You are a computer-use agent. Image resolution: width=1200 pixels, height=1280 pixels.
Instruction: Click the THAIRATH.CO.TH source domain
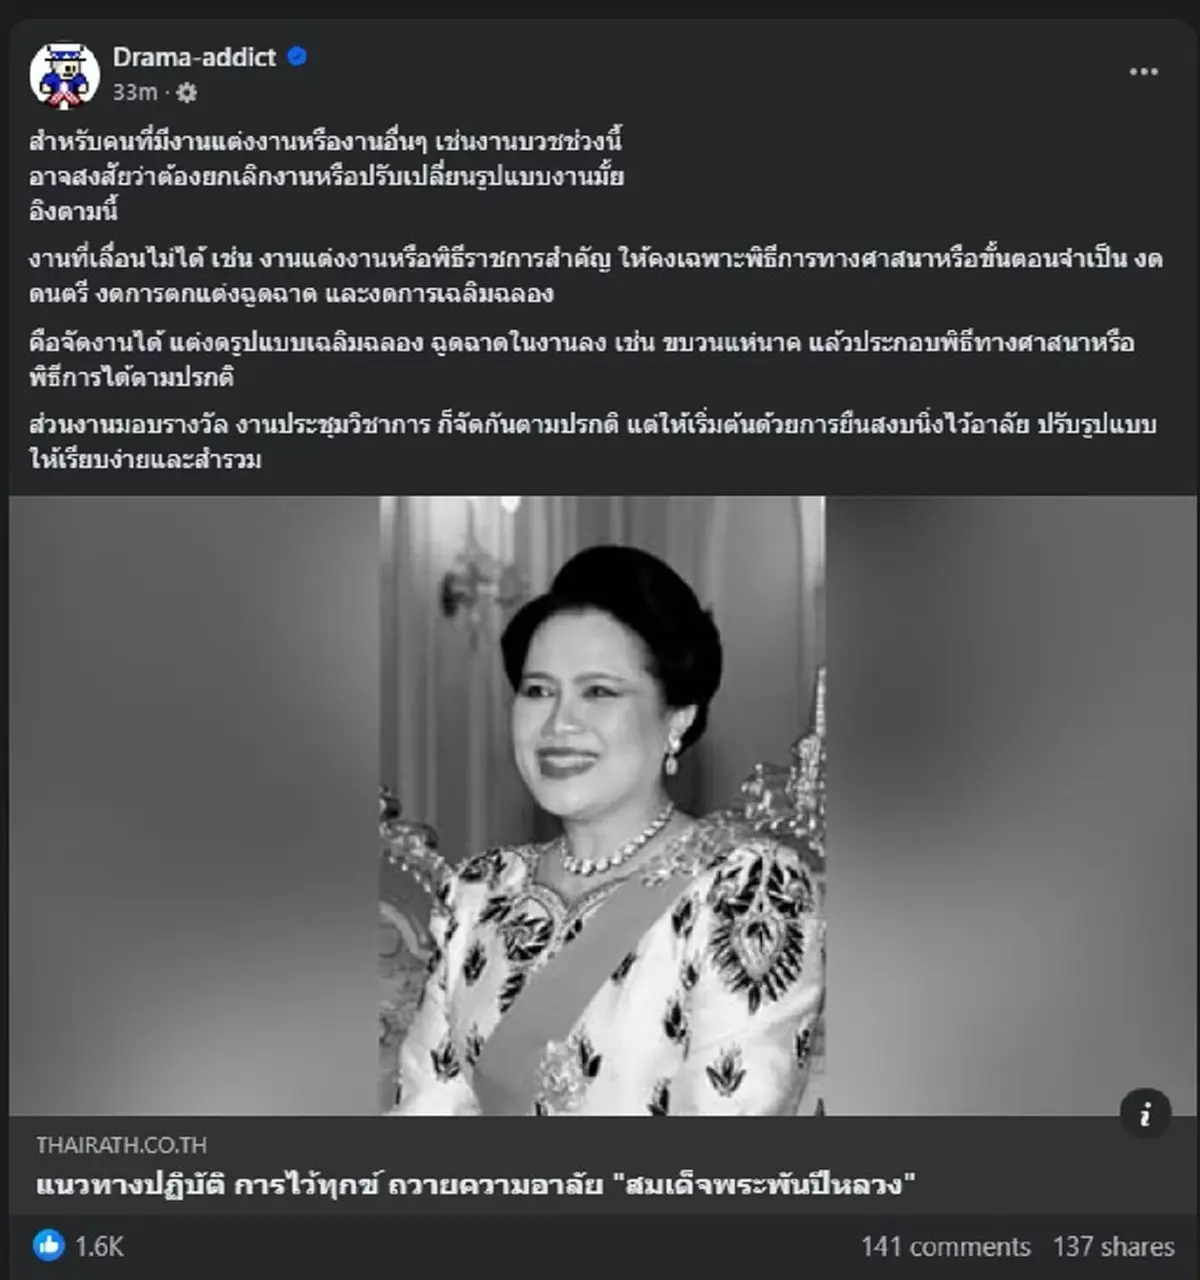click(122, 1145)
